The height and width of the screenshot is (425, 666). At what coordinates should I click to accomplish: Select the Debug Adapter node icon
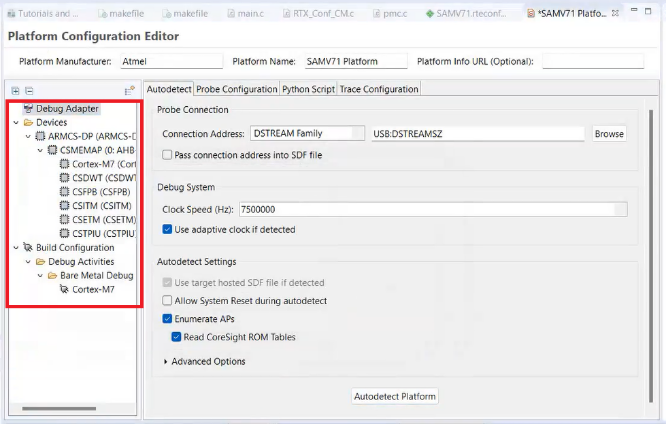28,108
